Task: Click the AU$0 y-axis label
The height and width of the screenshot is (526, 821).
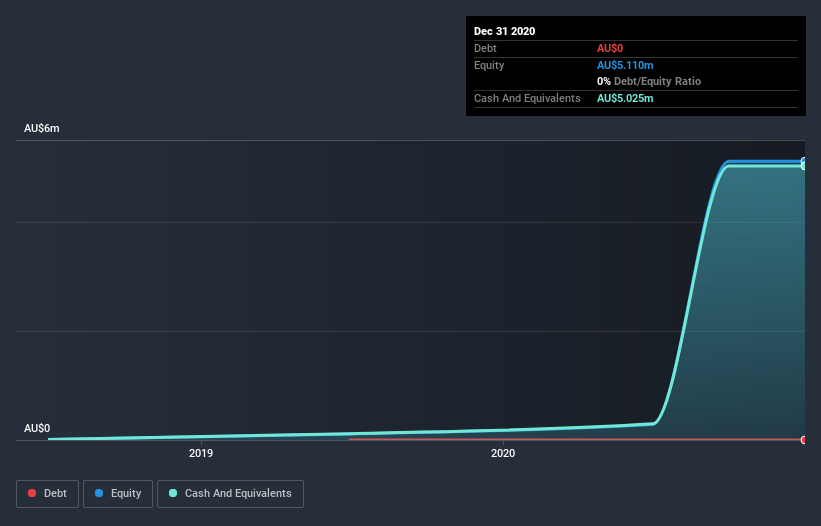Action: pyautogui.click(x=37, y=428)
